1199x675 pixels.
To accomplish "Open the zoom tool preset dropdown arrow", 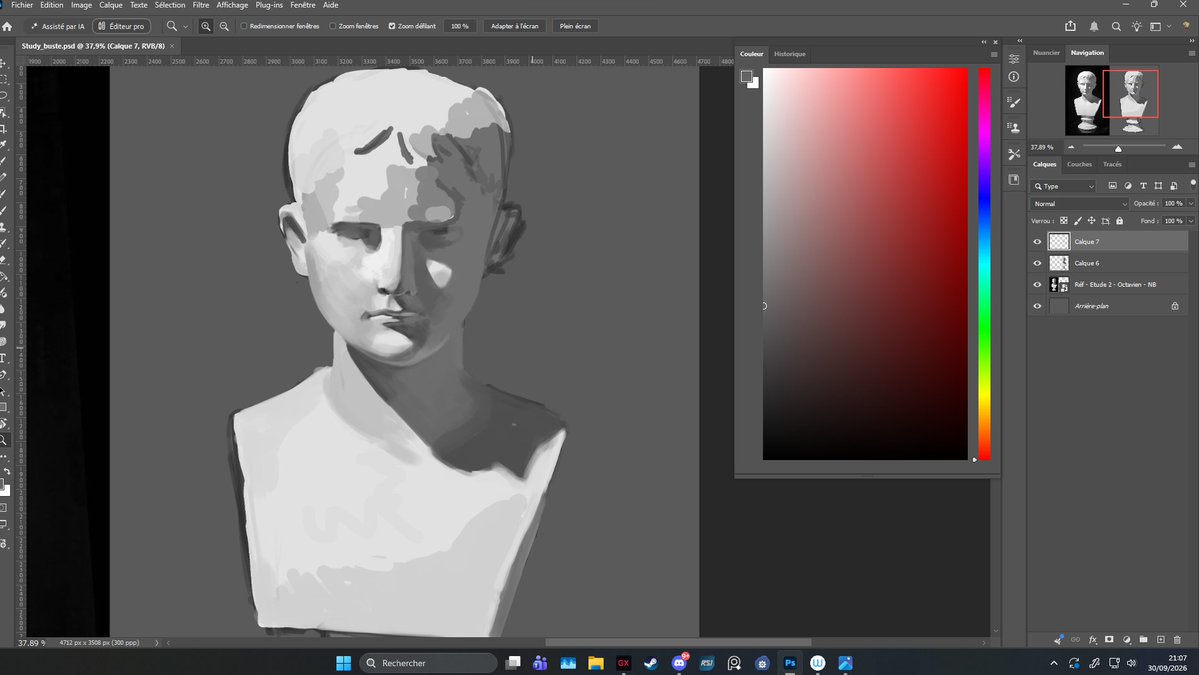I will pos(185,26).
